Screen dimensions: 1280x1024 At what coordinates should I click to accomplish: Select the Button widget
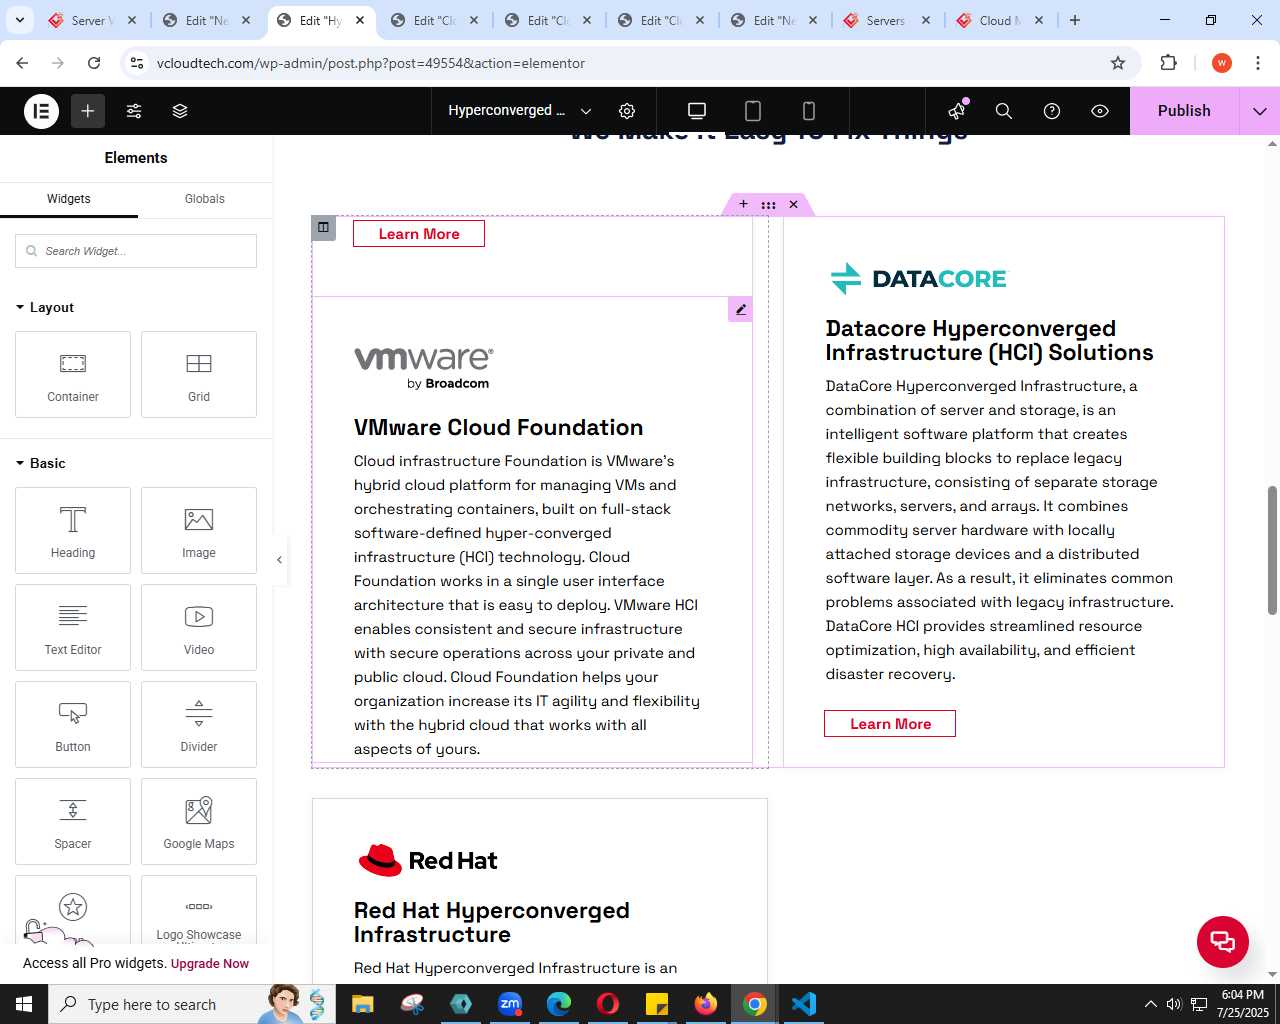[x=73, y=725]
